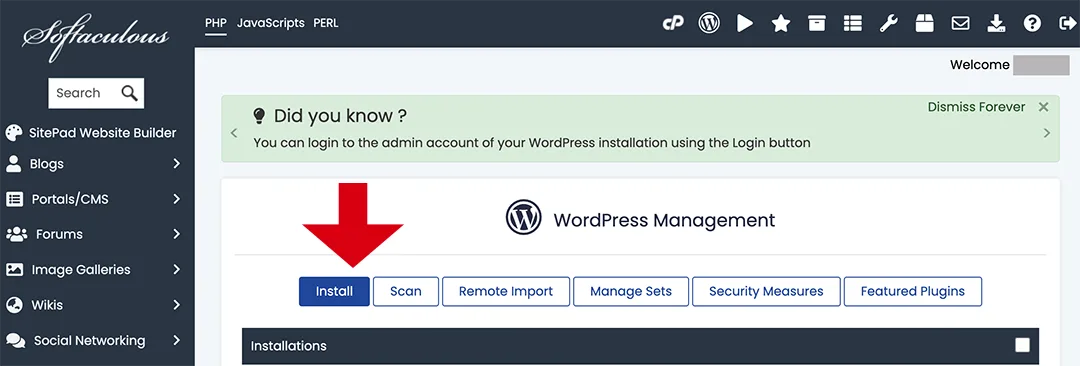Click Dismiss Forever link
Image resolution: width=1080 pixels, height=366 pixels.
976,107
